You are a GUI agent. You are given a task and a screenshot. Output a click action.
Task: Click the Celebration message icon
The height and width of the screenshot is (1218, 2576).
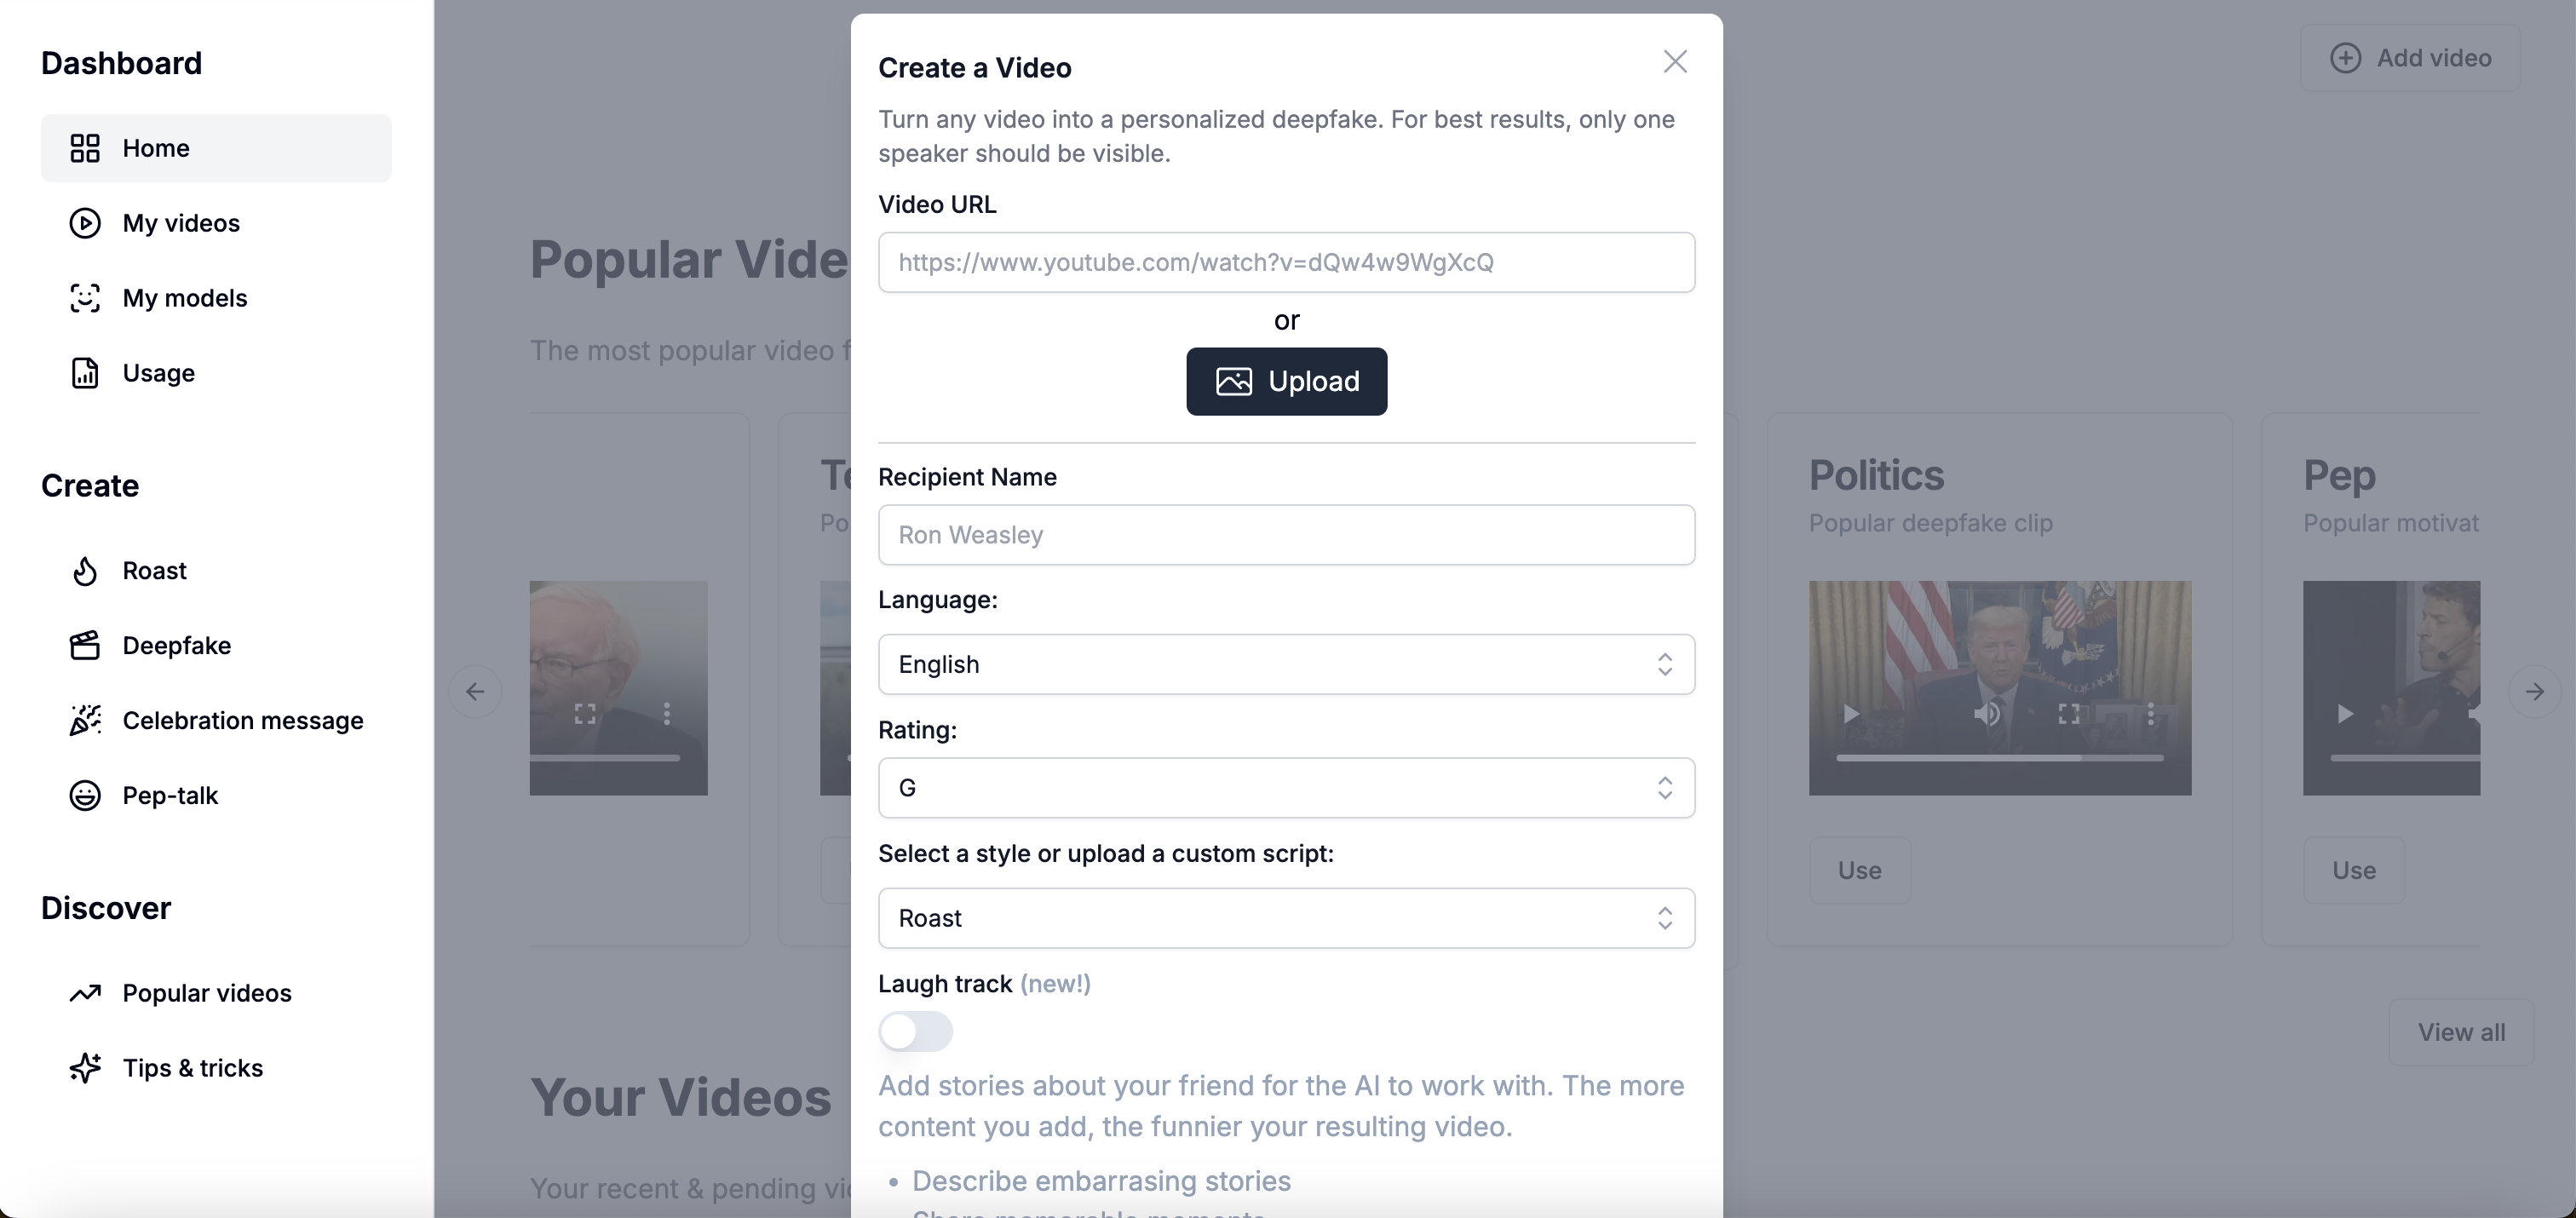pyautogui.click(x=83, y=720)
